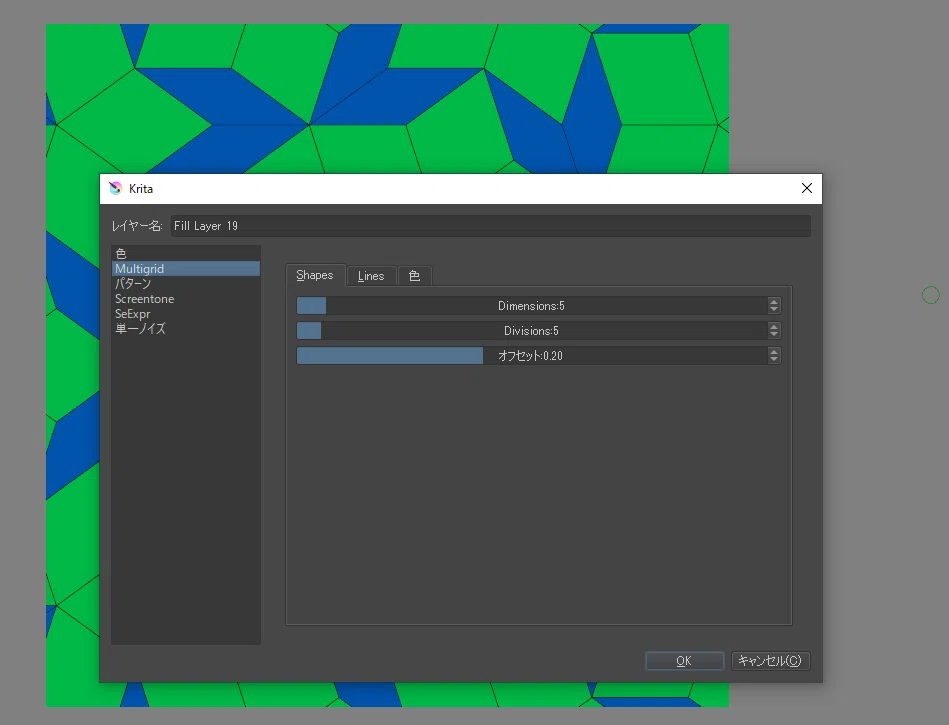Viewport: 949px width, 725px height.
Task: Increase Divisions with the up arrow
Action: tap(774, 326)
